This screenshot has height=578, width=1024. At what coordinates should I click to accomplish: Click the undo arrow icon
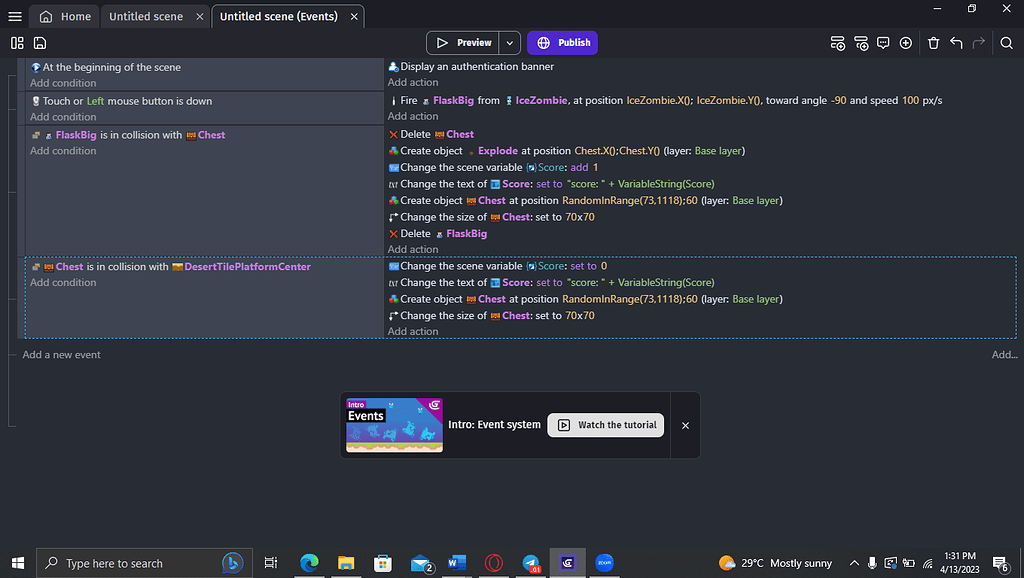coord(956,43)
